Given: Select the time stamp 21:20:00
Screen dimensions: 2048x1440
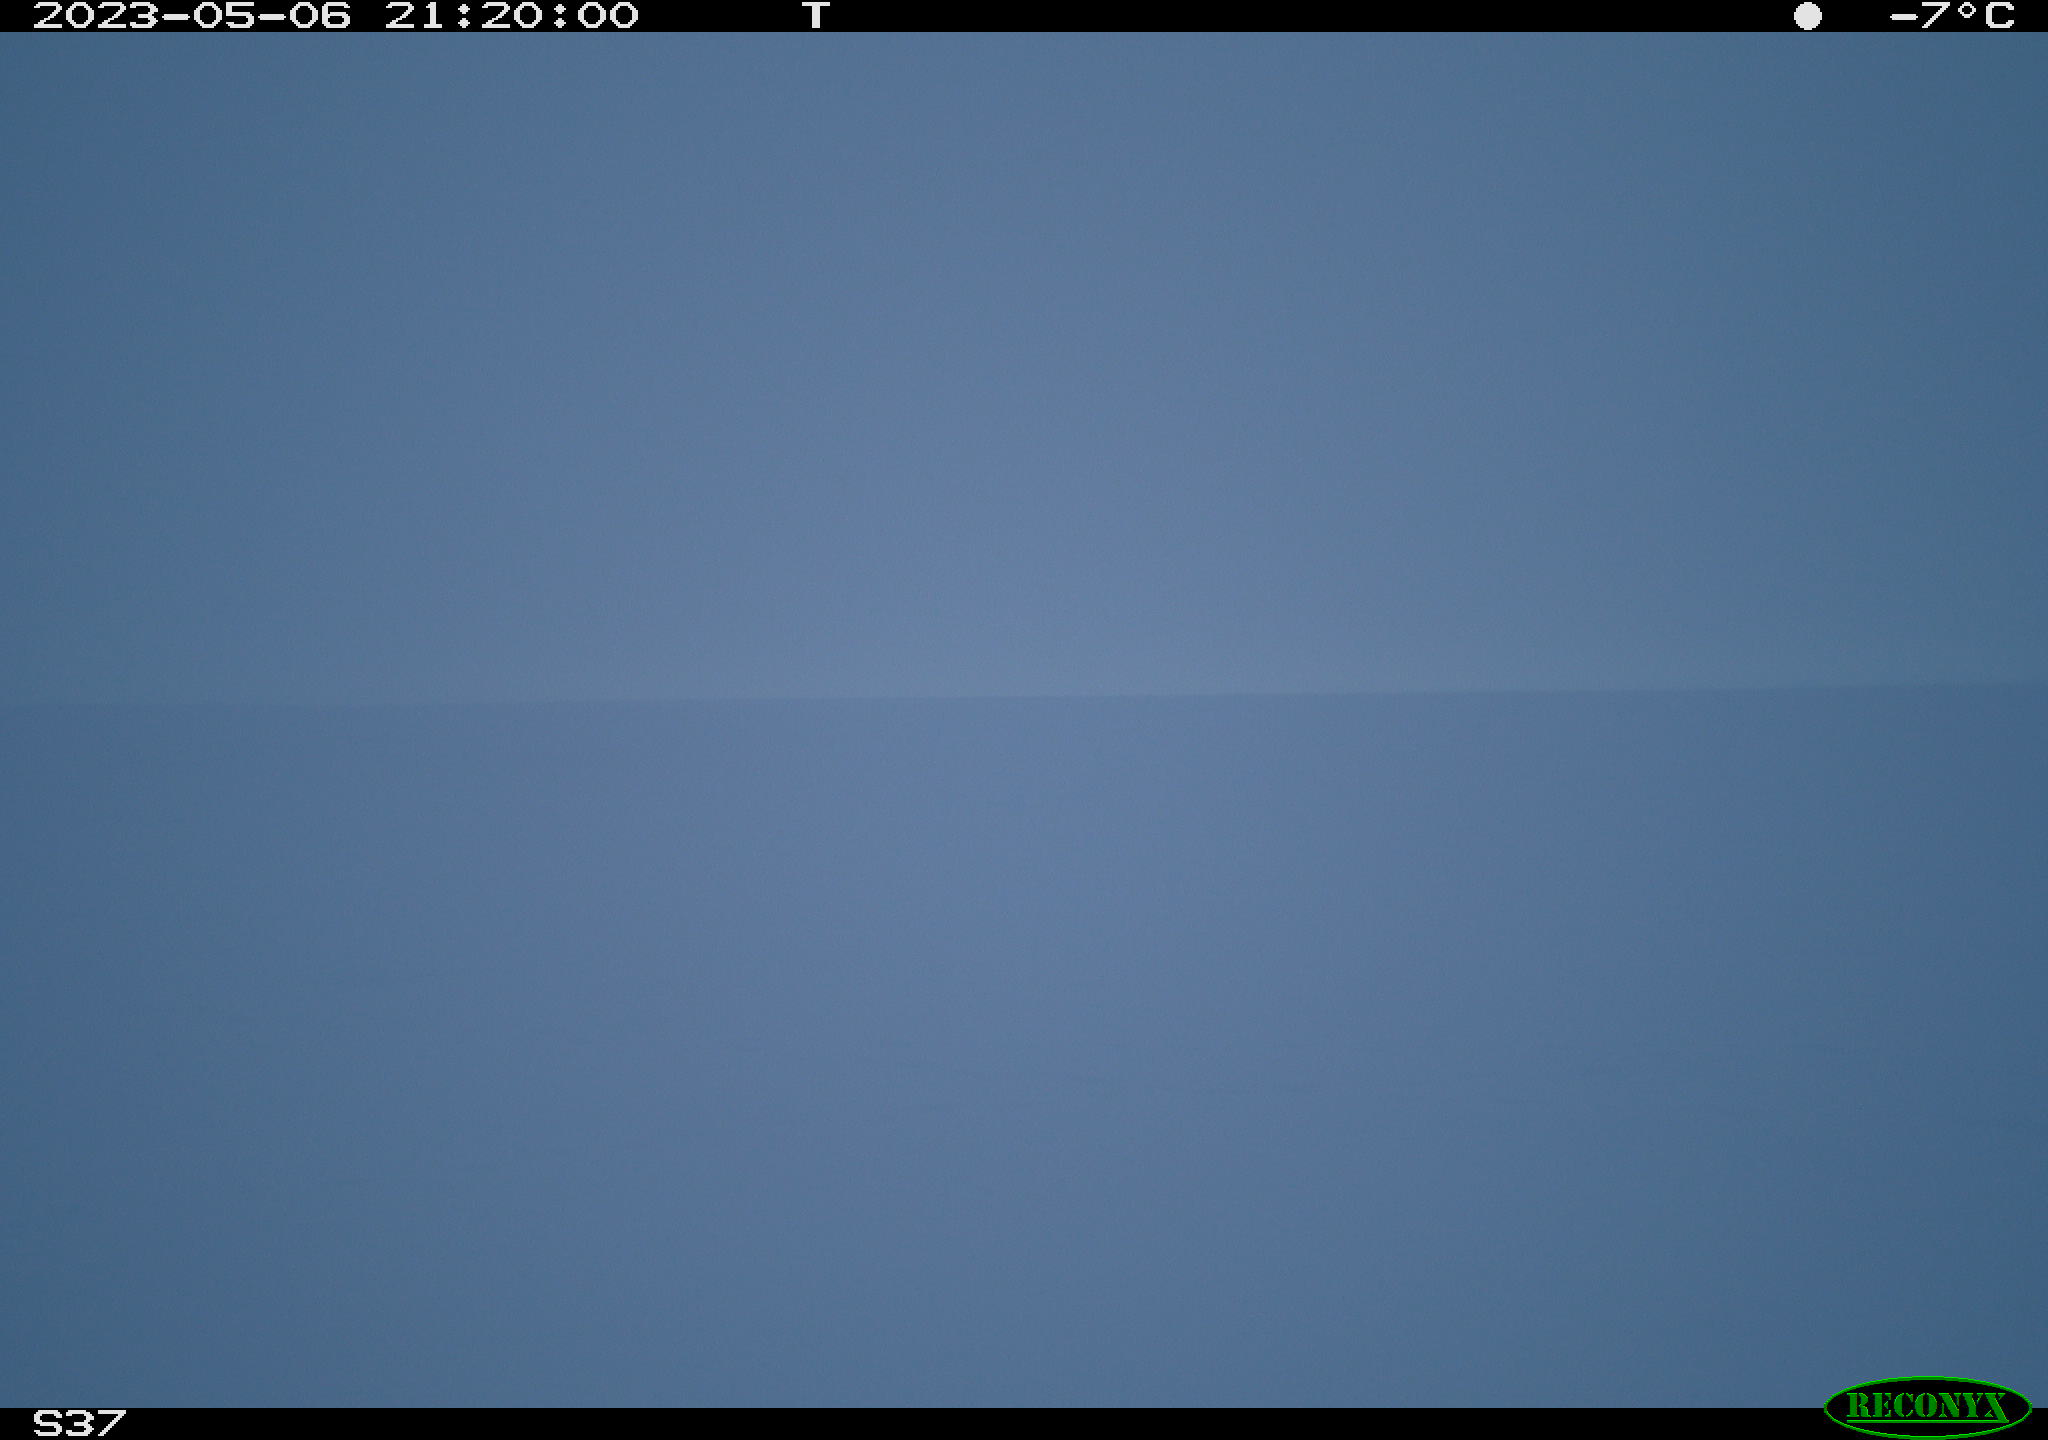Looking at the screenshot, I should 511,16.
